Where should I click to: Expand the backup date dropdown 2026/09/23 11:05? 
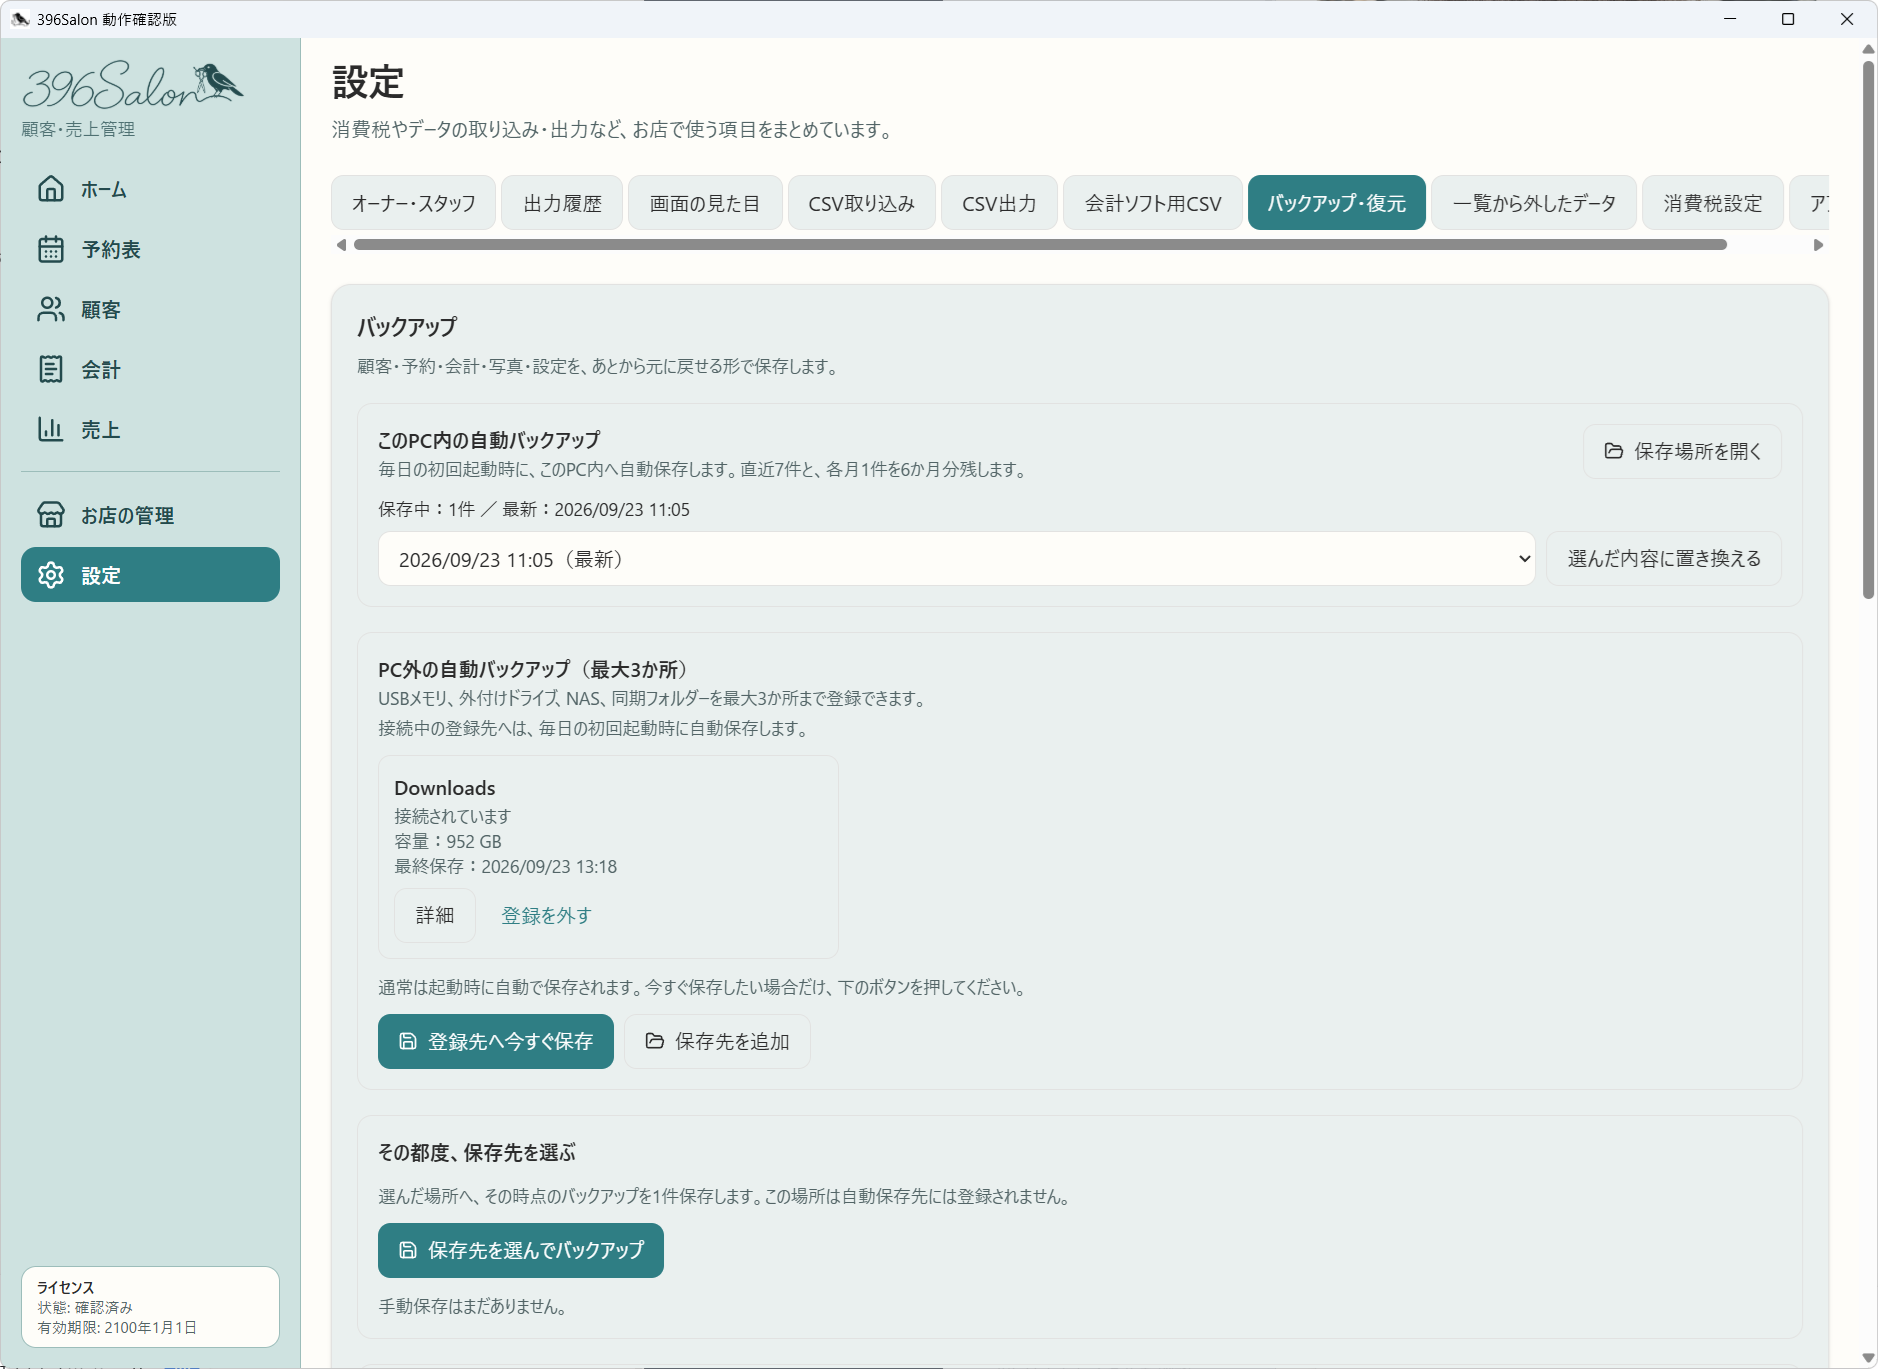(956, 559)
